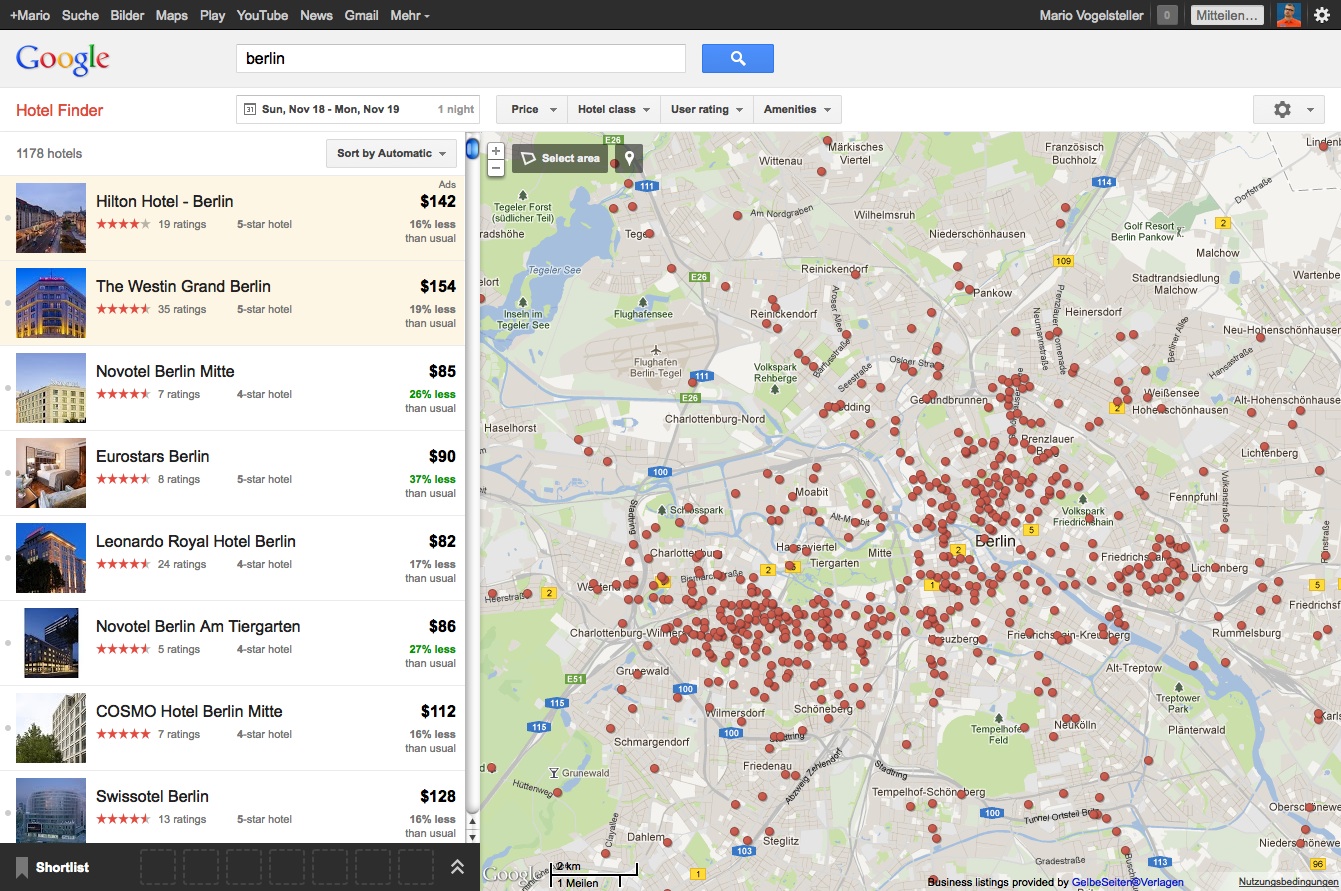Open the Sort by Automatic dropdown
This screenshot has height=891, width=1341.
point(391,153)
